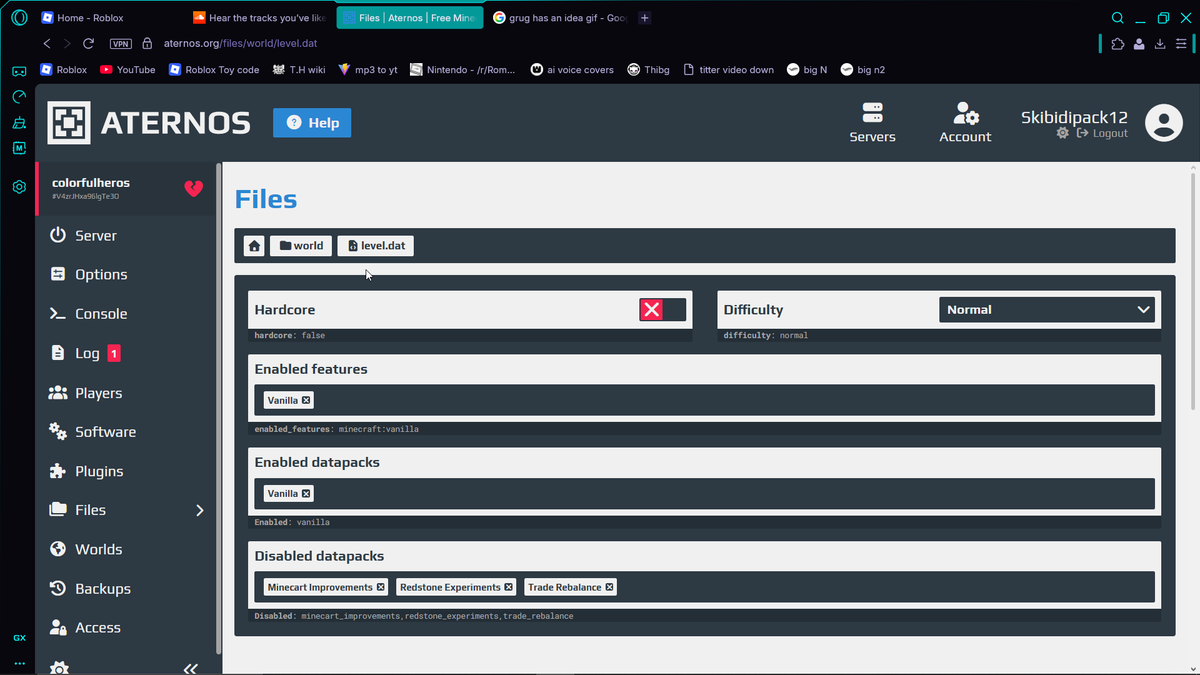
Task: Open the Easy Setup sliders icon
Action: pyautogui.click(x=1182, y=43)
